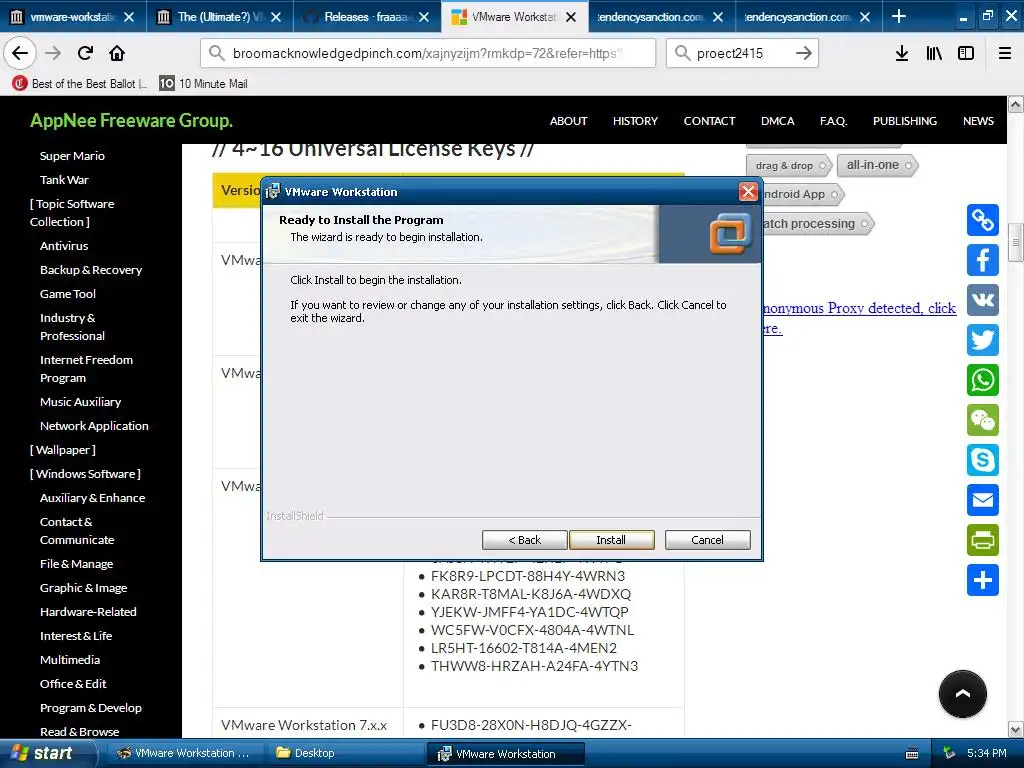1024x768 pixels.
Task: Open the browser hamburger menu
Action: click(x=1005, y=53)
